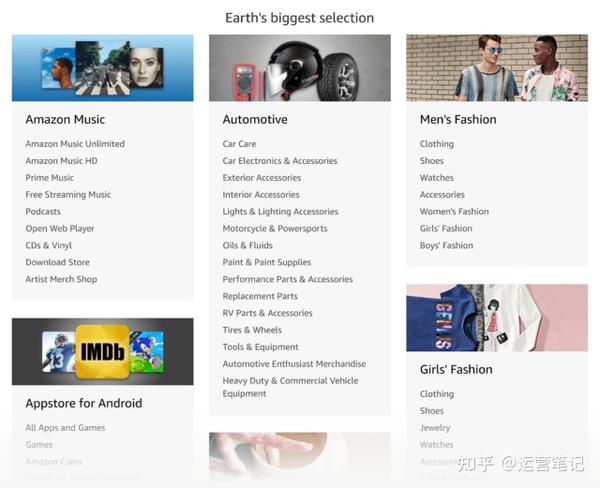
Task: Visit the Download Store
Action: (57, 262)
